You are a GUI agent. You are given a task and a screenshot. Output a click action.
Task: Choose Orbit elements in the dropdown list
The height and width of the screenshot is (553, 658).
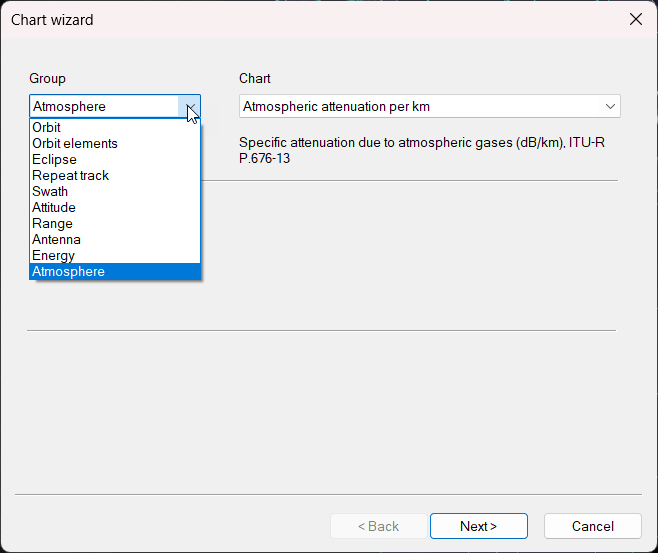coord(75,143)
